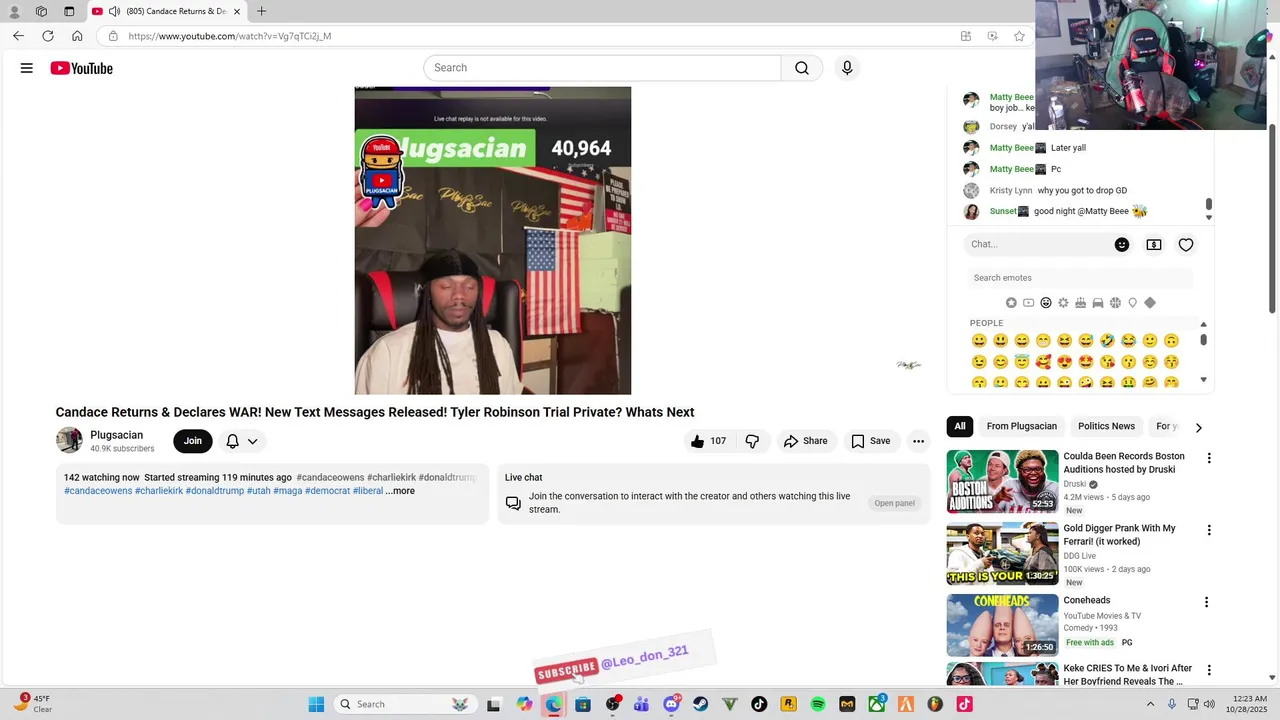Image resolution: width=1280 pixels, height=720 pixels.
Task: Click the Chat message input field
Action: tap(1036, 245)
